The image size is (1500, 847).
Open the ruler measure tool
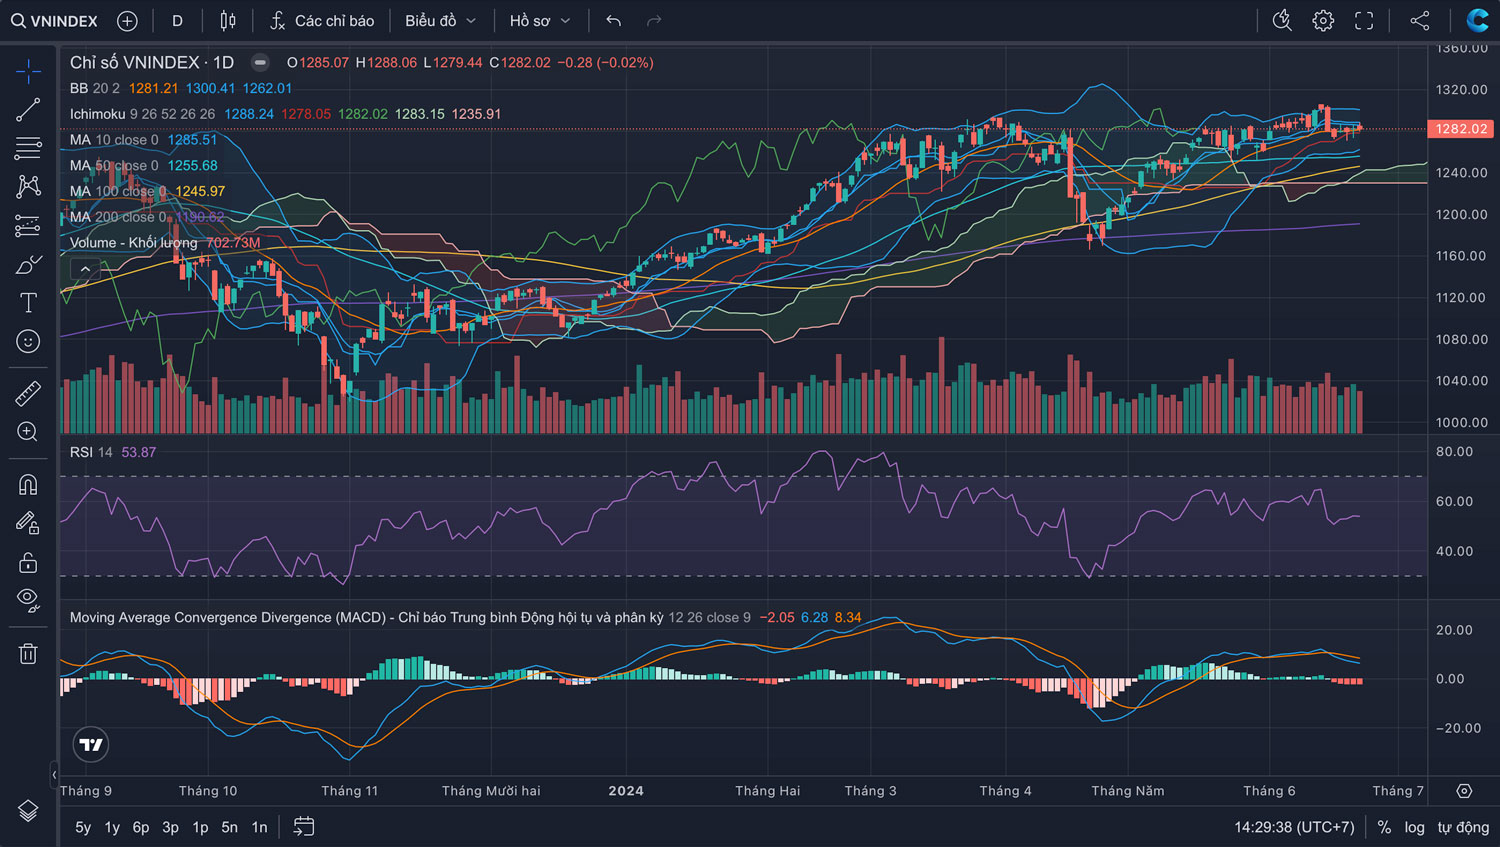tap(28, 394)
